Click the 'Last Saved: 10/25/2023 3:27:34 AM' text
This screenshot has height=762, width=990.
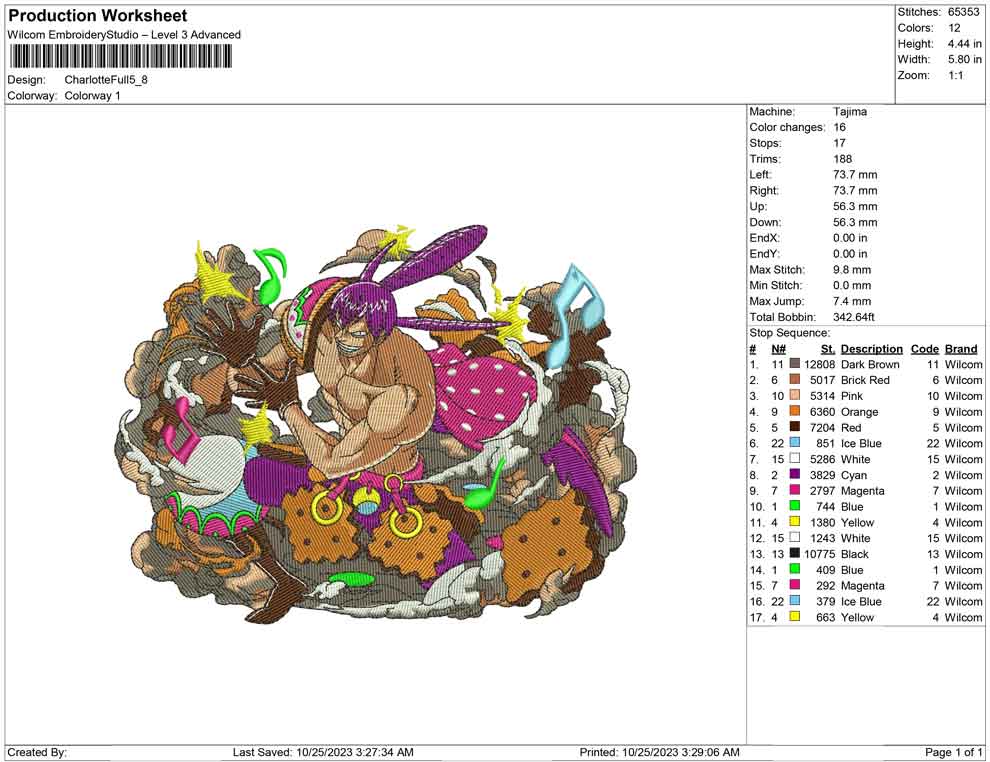coord(323,753)
